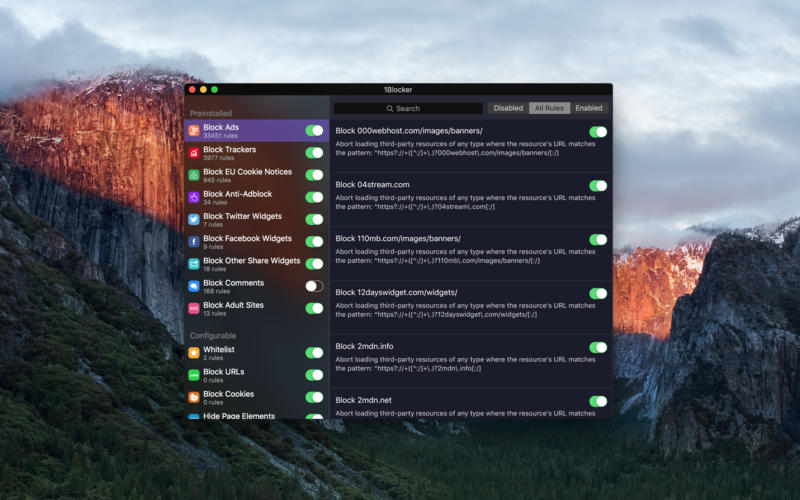Click the Block Trackers category icon
Image resolution: width=800 pixels, height=500 pixels.
(194, 153)
